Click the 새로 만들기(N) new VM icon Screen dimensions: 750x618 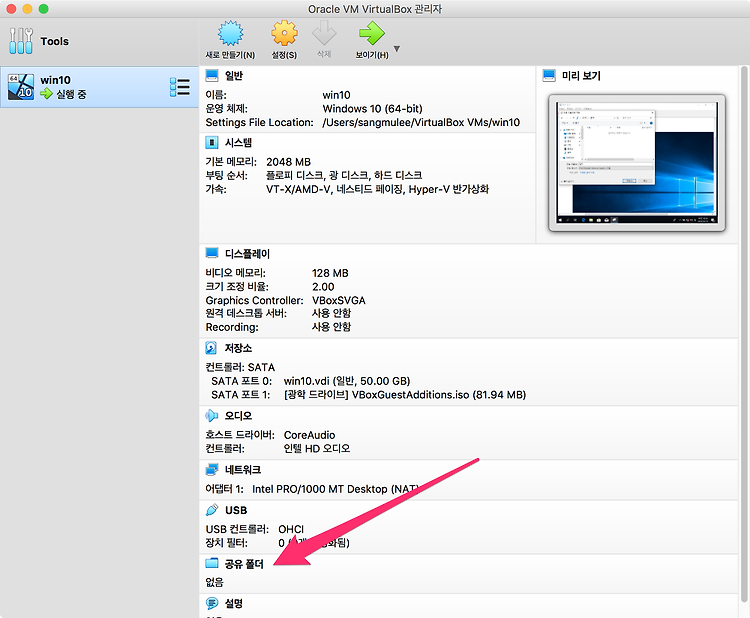[231, 33]
